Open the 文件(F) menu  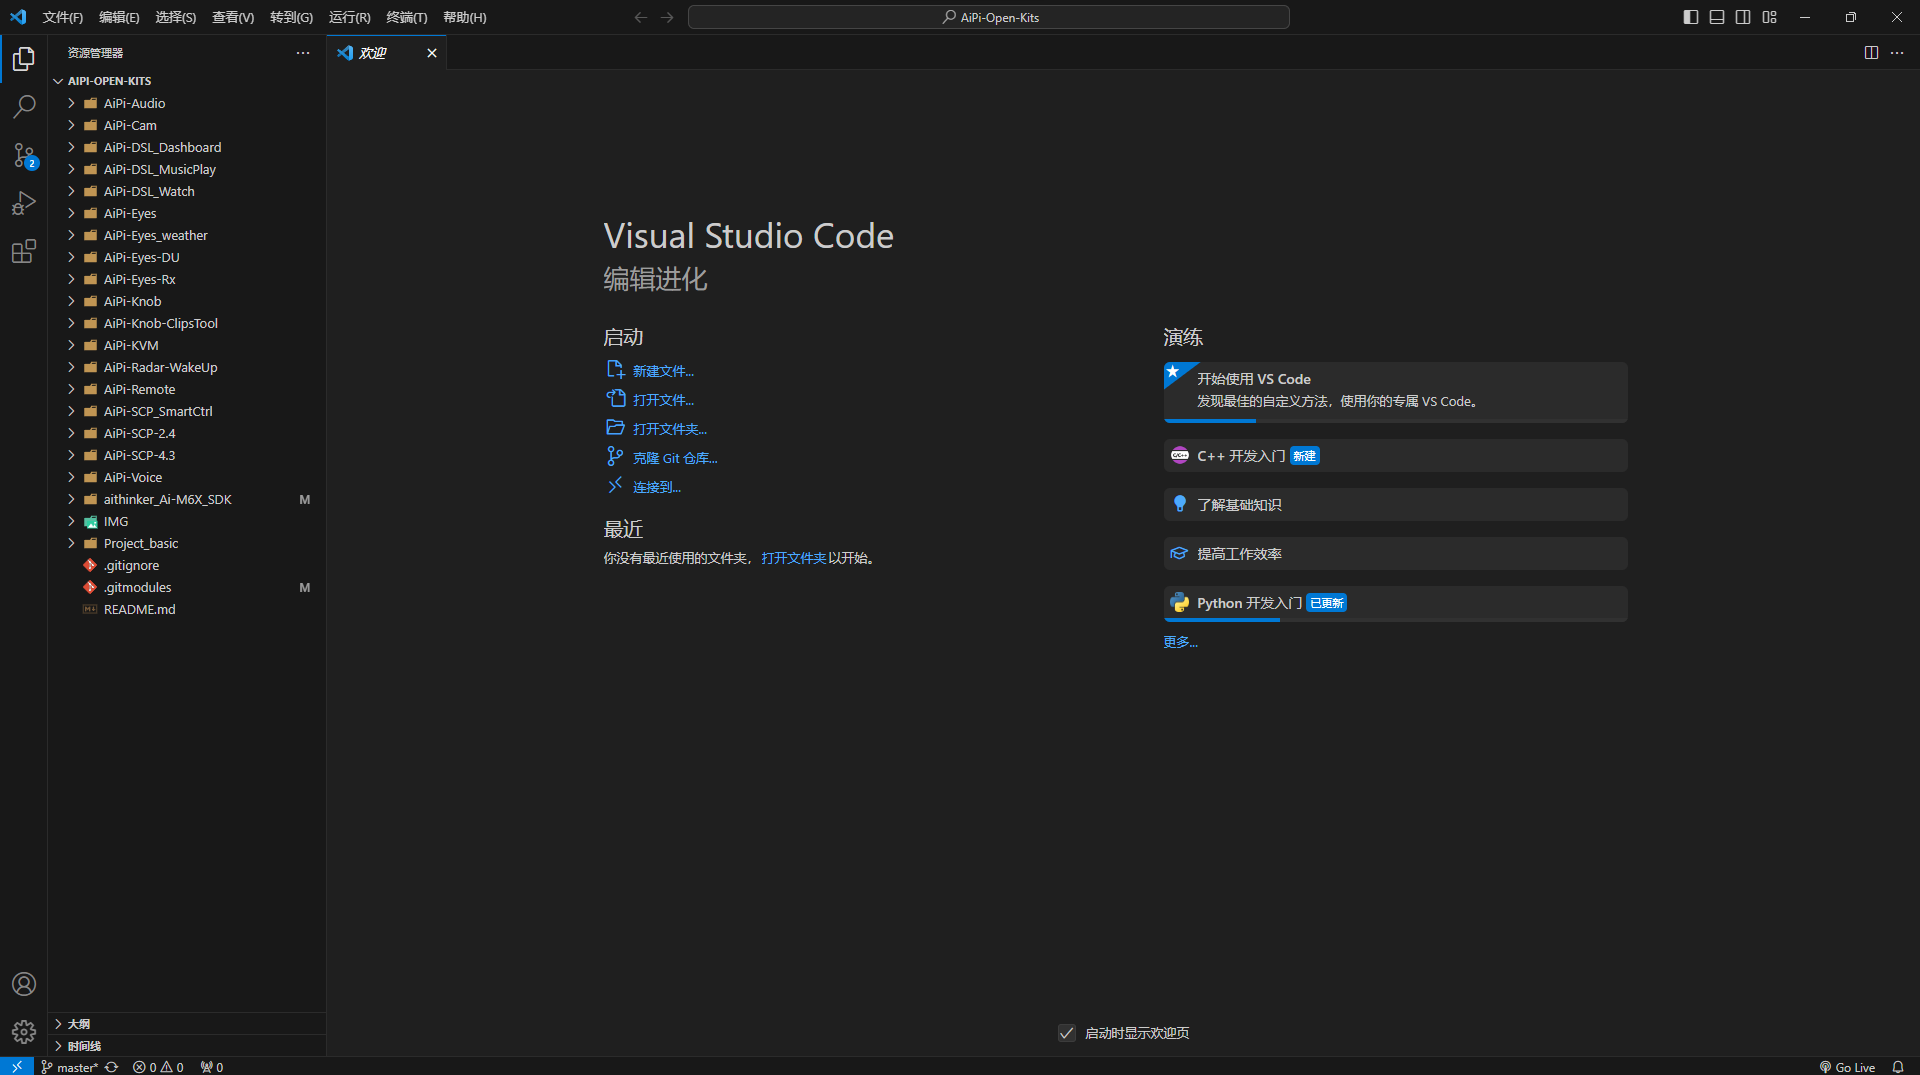pyautogui.click(x=63, y=17)
